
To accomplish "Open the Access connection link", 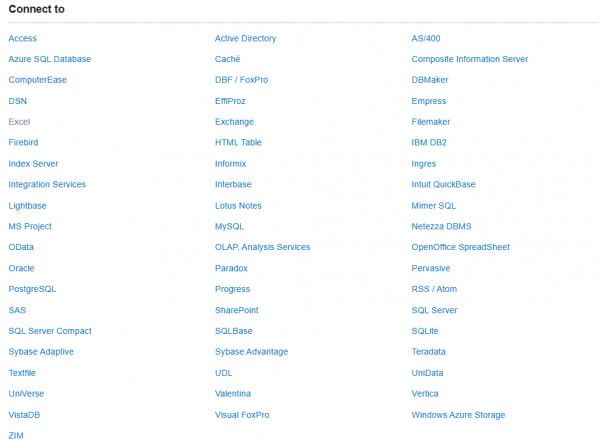I will [23, 38].
